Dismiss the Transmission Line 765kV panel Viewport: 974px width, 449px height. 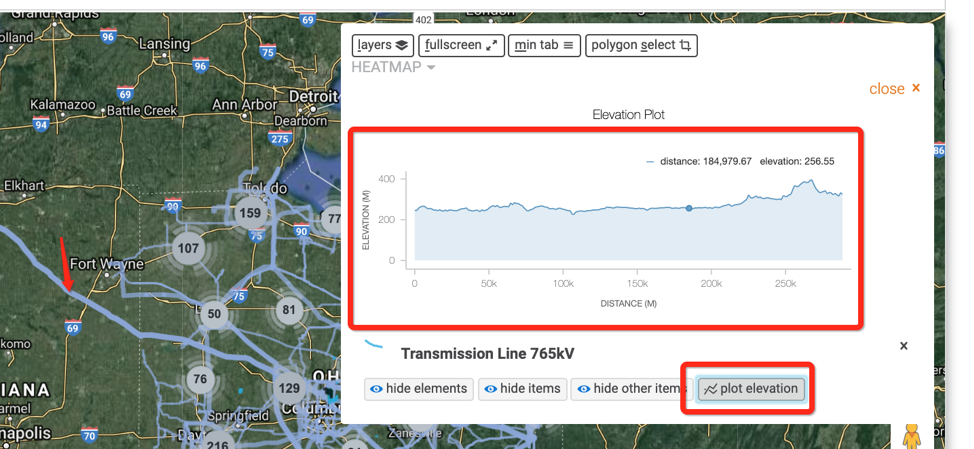(903, 346)
